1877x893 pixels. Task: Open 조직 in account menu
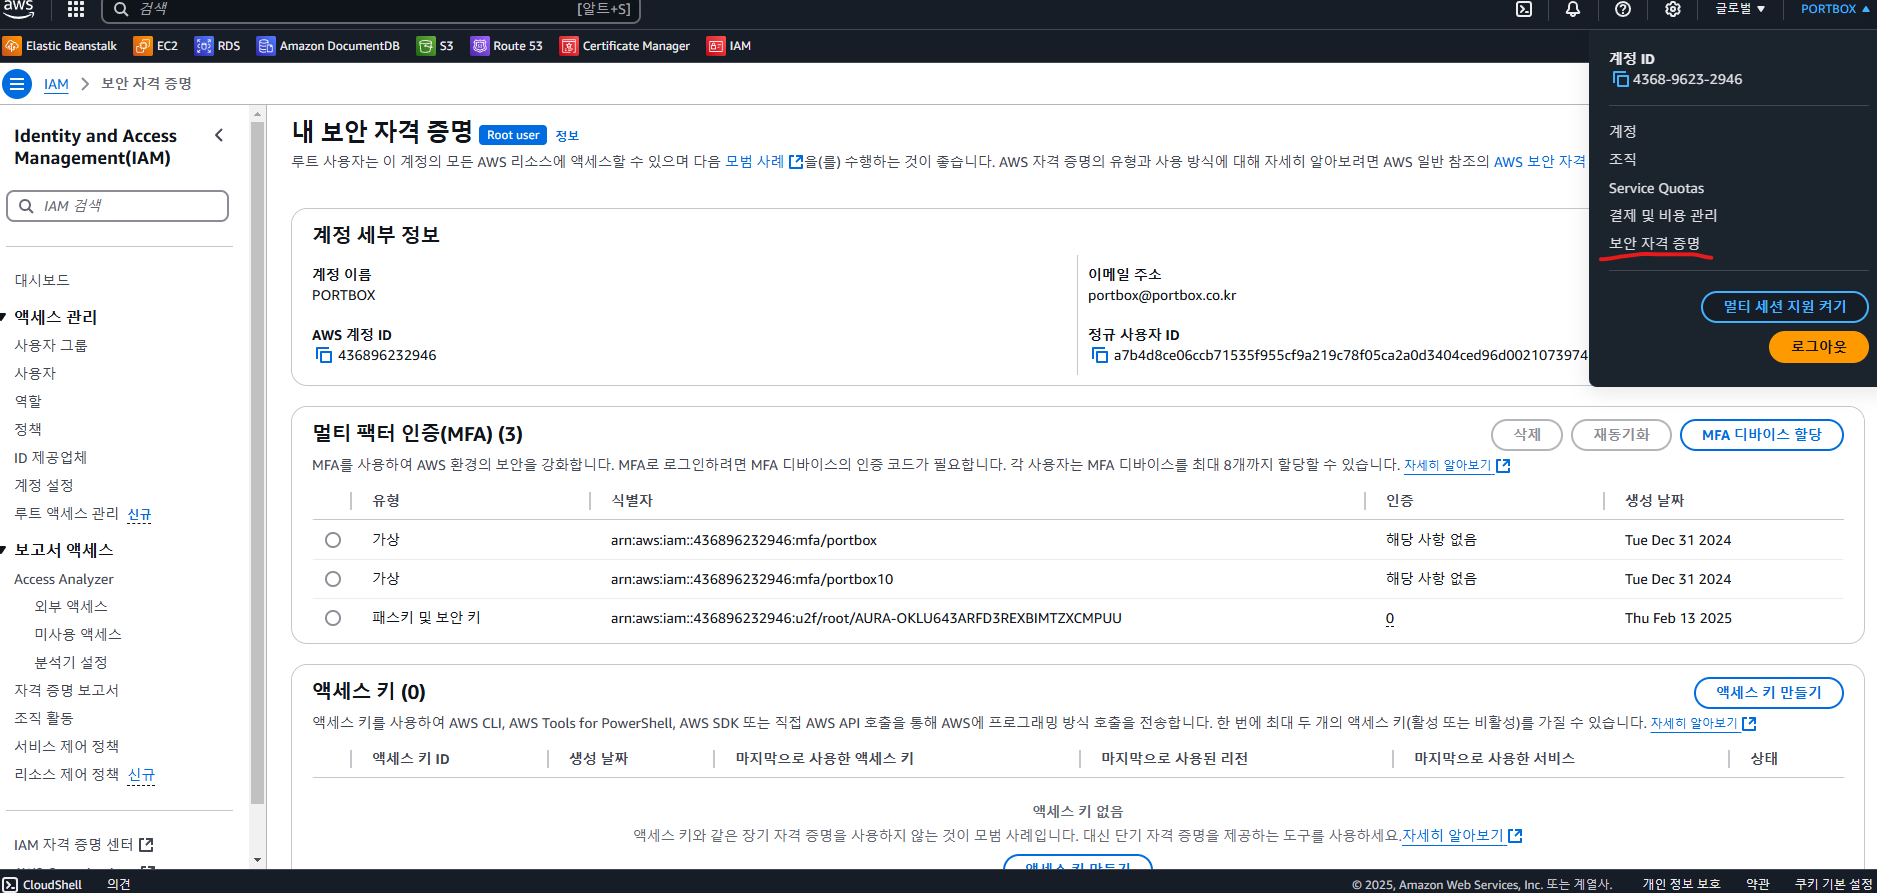point(1622,159)
